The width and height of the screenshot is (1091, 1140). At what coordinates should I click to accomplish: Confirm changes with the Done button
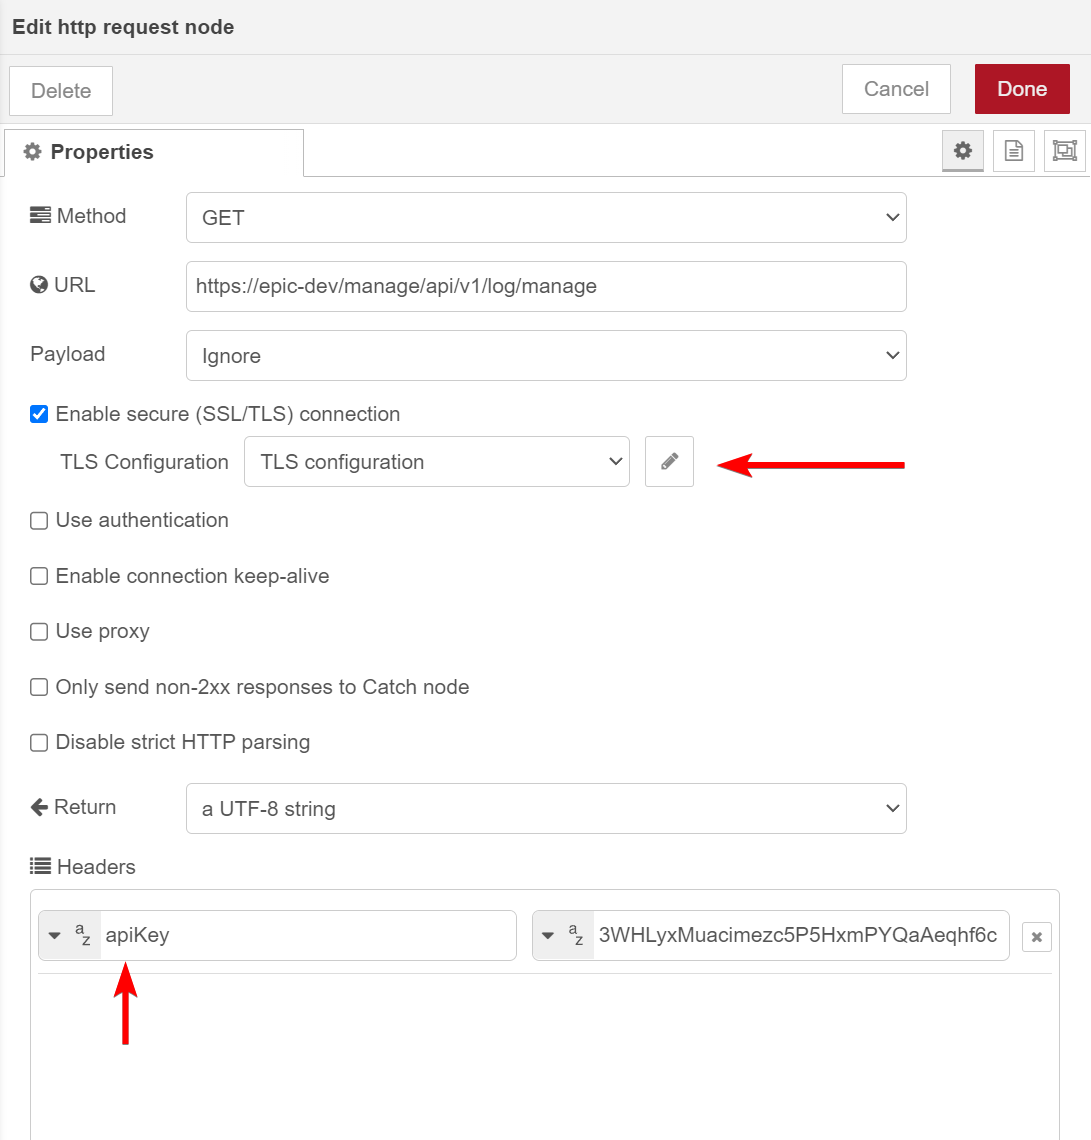[1022, 88]
